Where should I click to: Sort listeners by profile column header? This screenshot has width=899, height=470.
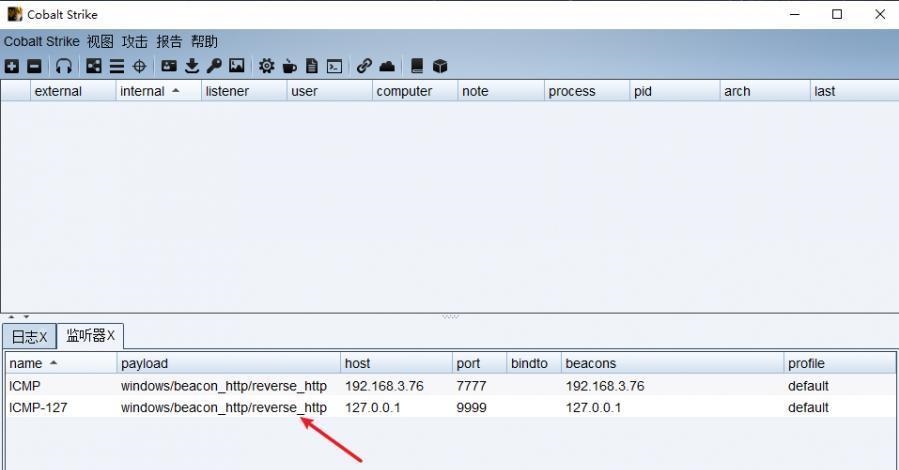coord(839,363)
